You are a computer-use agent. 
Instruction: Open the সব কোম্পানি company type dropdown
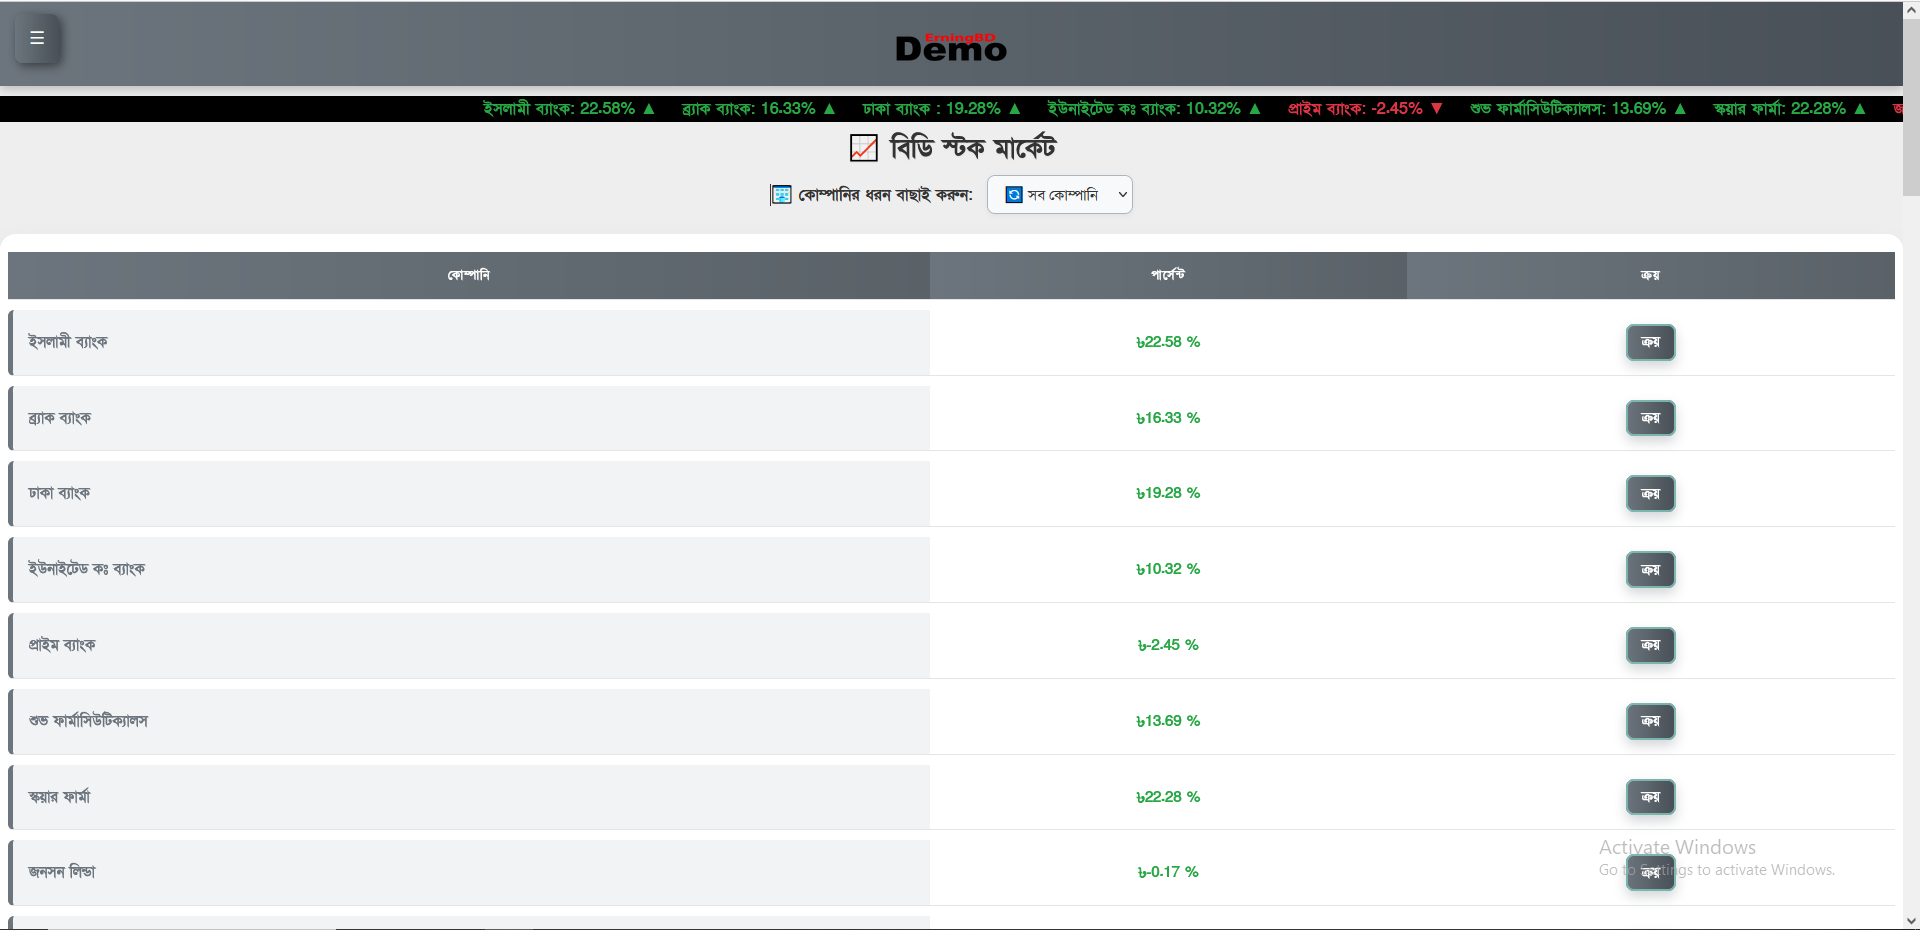[1059, 195]
